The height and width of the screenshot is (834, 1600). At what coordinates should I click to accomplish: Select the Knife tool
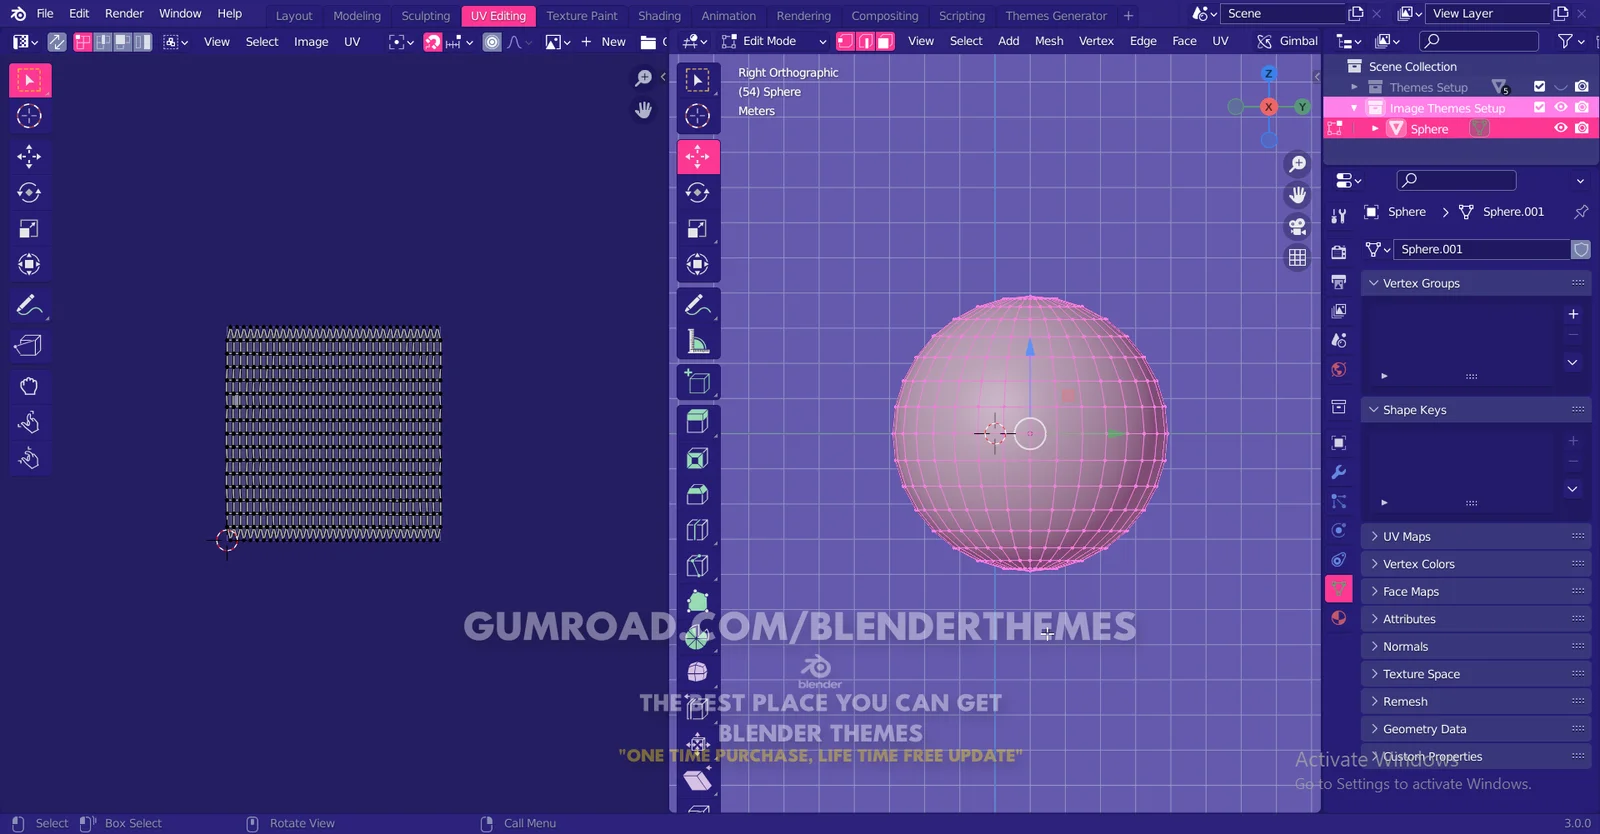tap(698, 566)
